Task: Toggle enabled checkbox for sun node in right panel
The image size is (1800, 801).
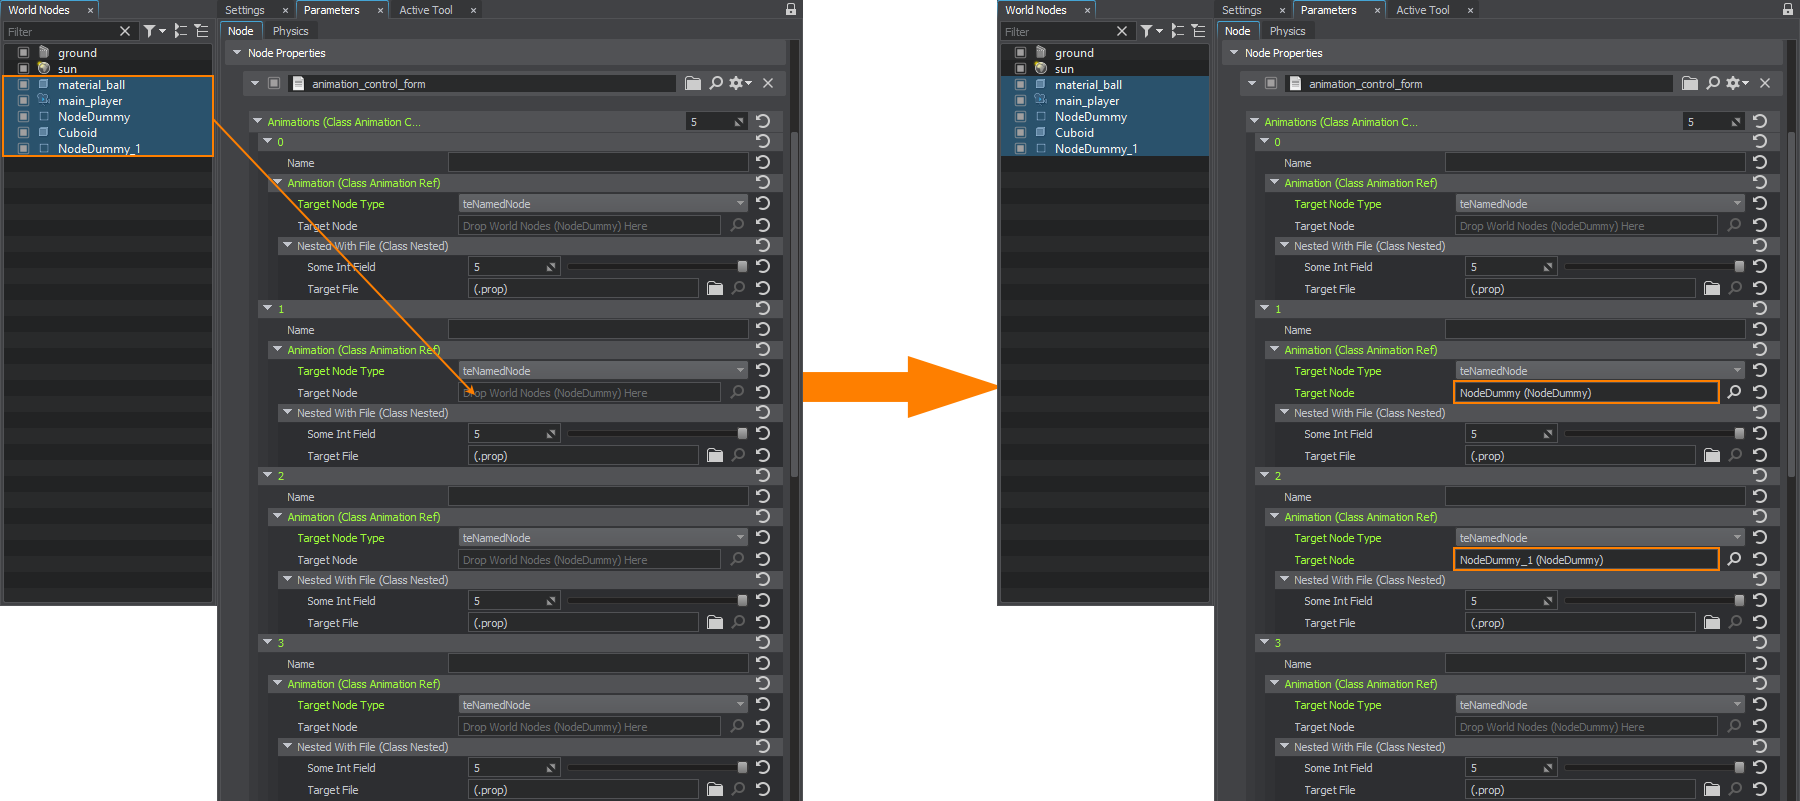Action: tap(1020, 69)
